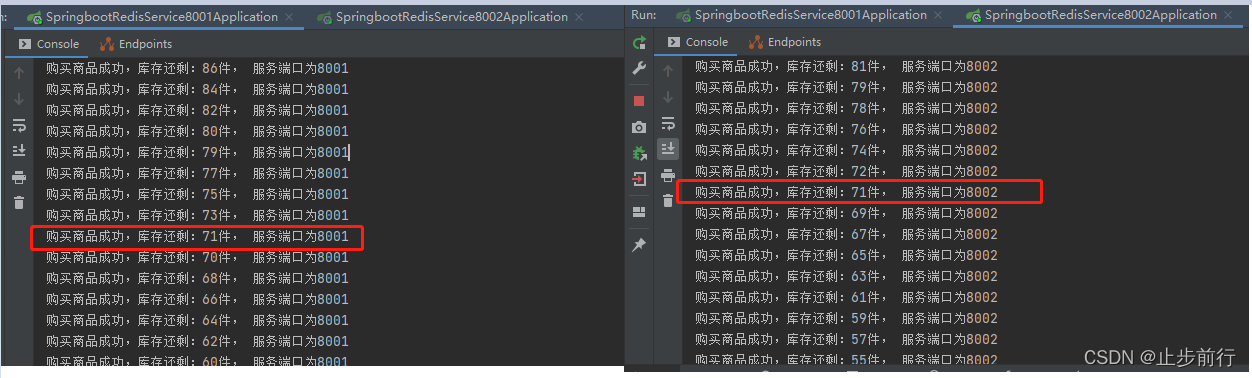The image size is (1252, 378).
Task: Click down-arrow in the 8001 console toolbar
Action: click(19, 99)
